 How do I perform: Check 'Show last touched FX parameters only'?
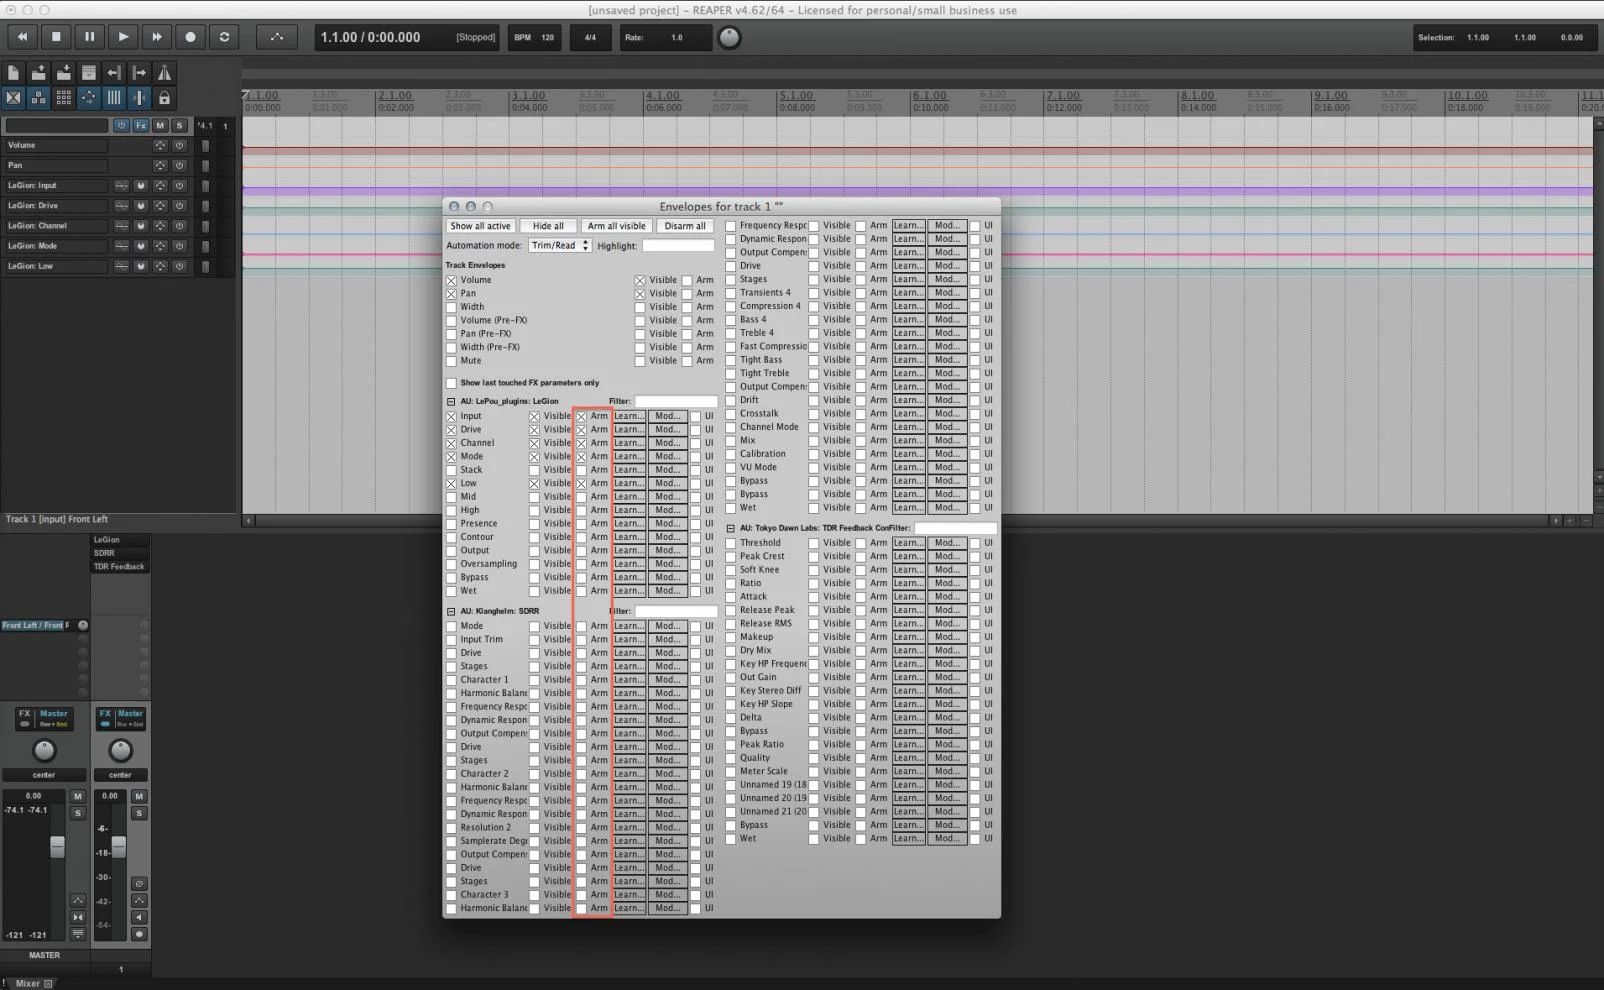pyautogui.click(x=451, y=383)
